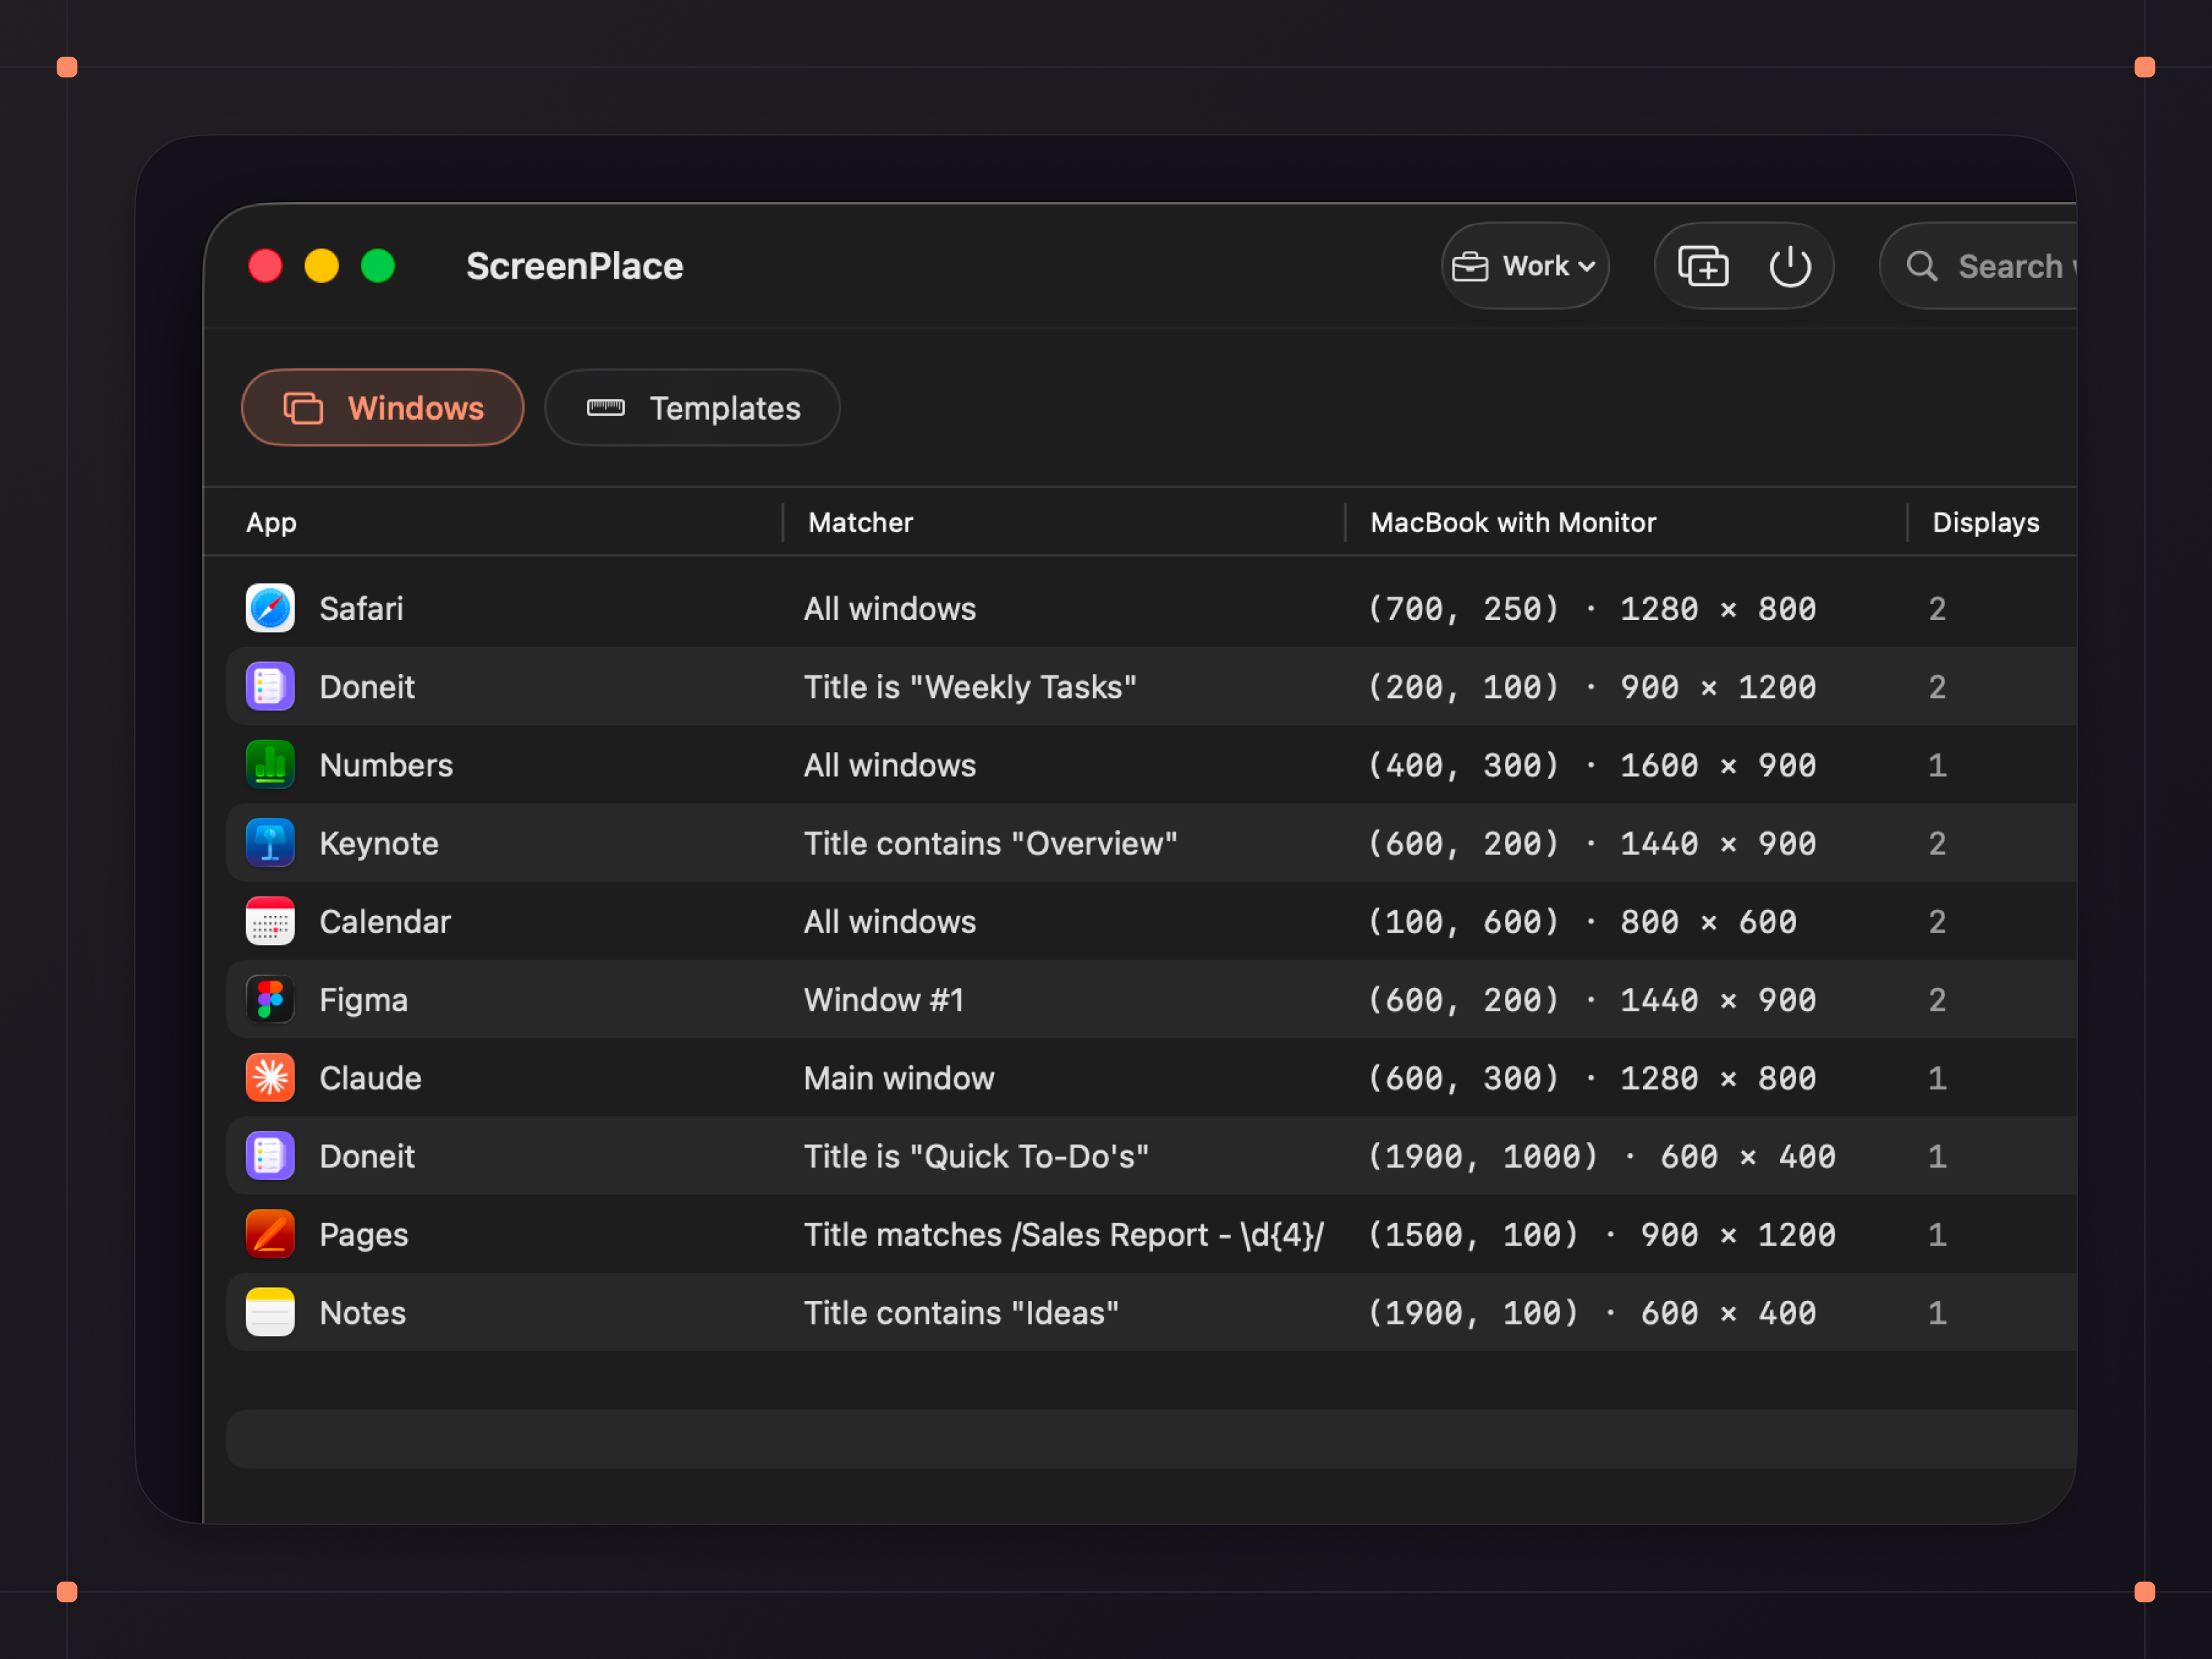
Task: Click matcher Title matches /Sales Report
Action: pos(1064,1235)
